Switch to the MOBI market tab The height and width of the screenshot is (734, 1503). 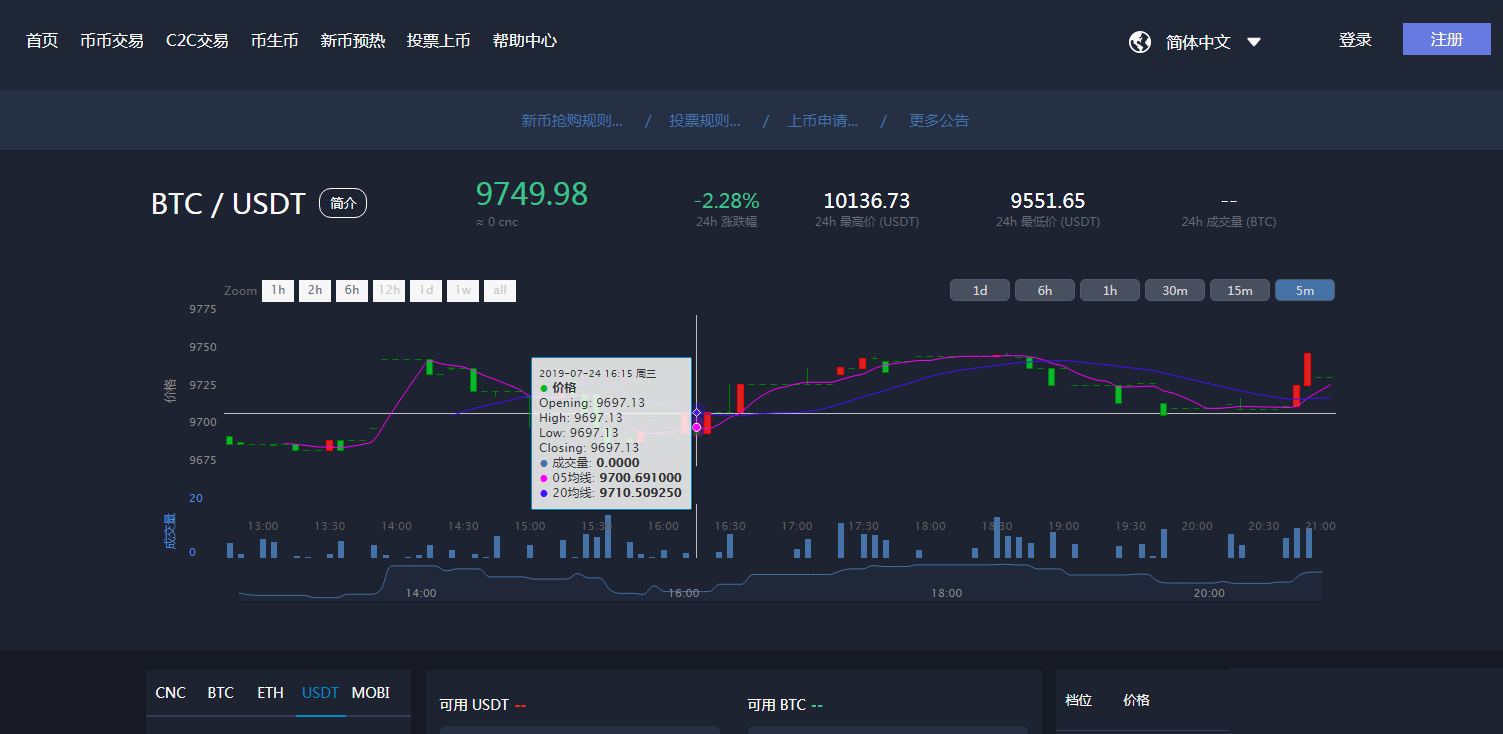[370, 693]
